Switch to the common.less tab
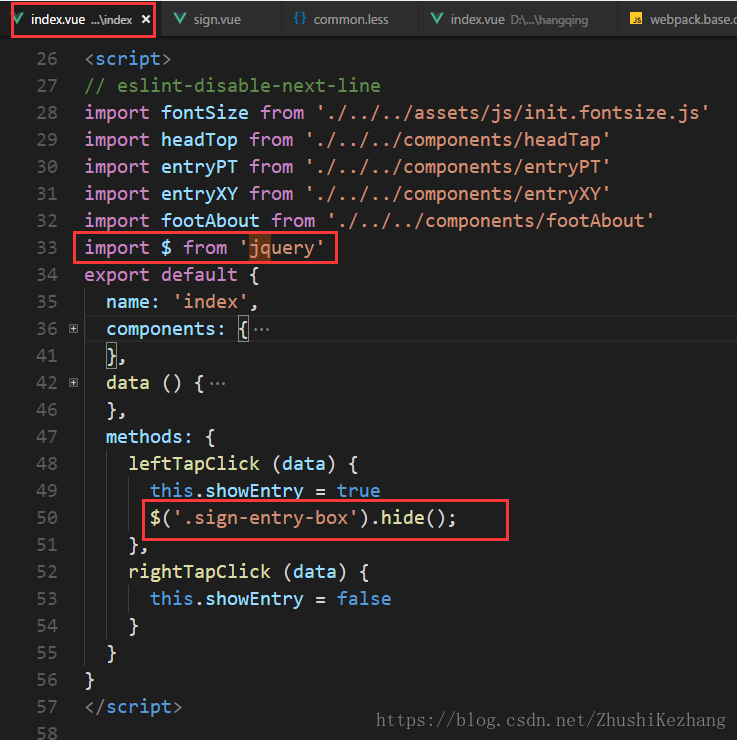 (350, 19)
